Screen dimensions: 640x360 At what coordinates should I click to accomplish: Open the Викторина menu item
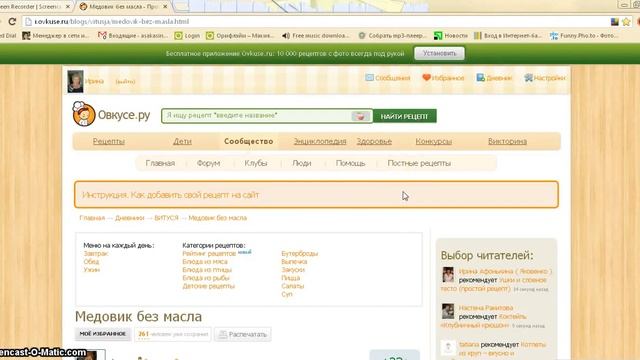pyautogui.click(x=507, y=141)
